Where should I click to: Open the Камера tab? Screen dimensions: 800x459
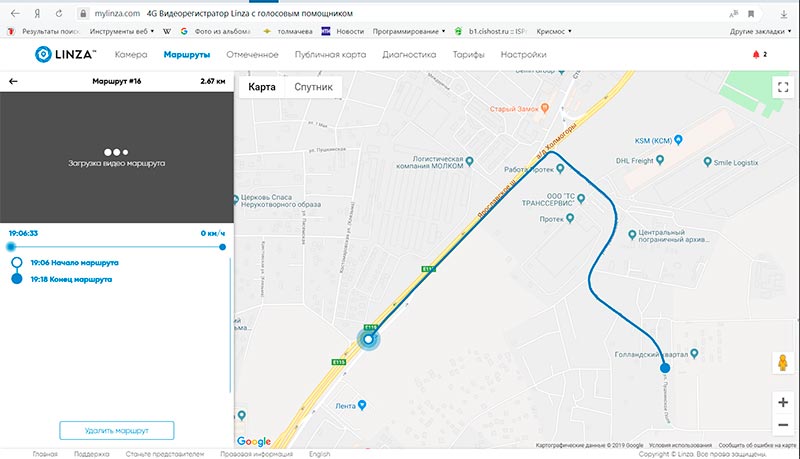click(x=132, y=55)
